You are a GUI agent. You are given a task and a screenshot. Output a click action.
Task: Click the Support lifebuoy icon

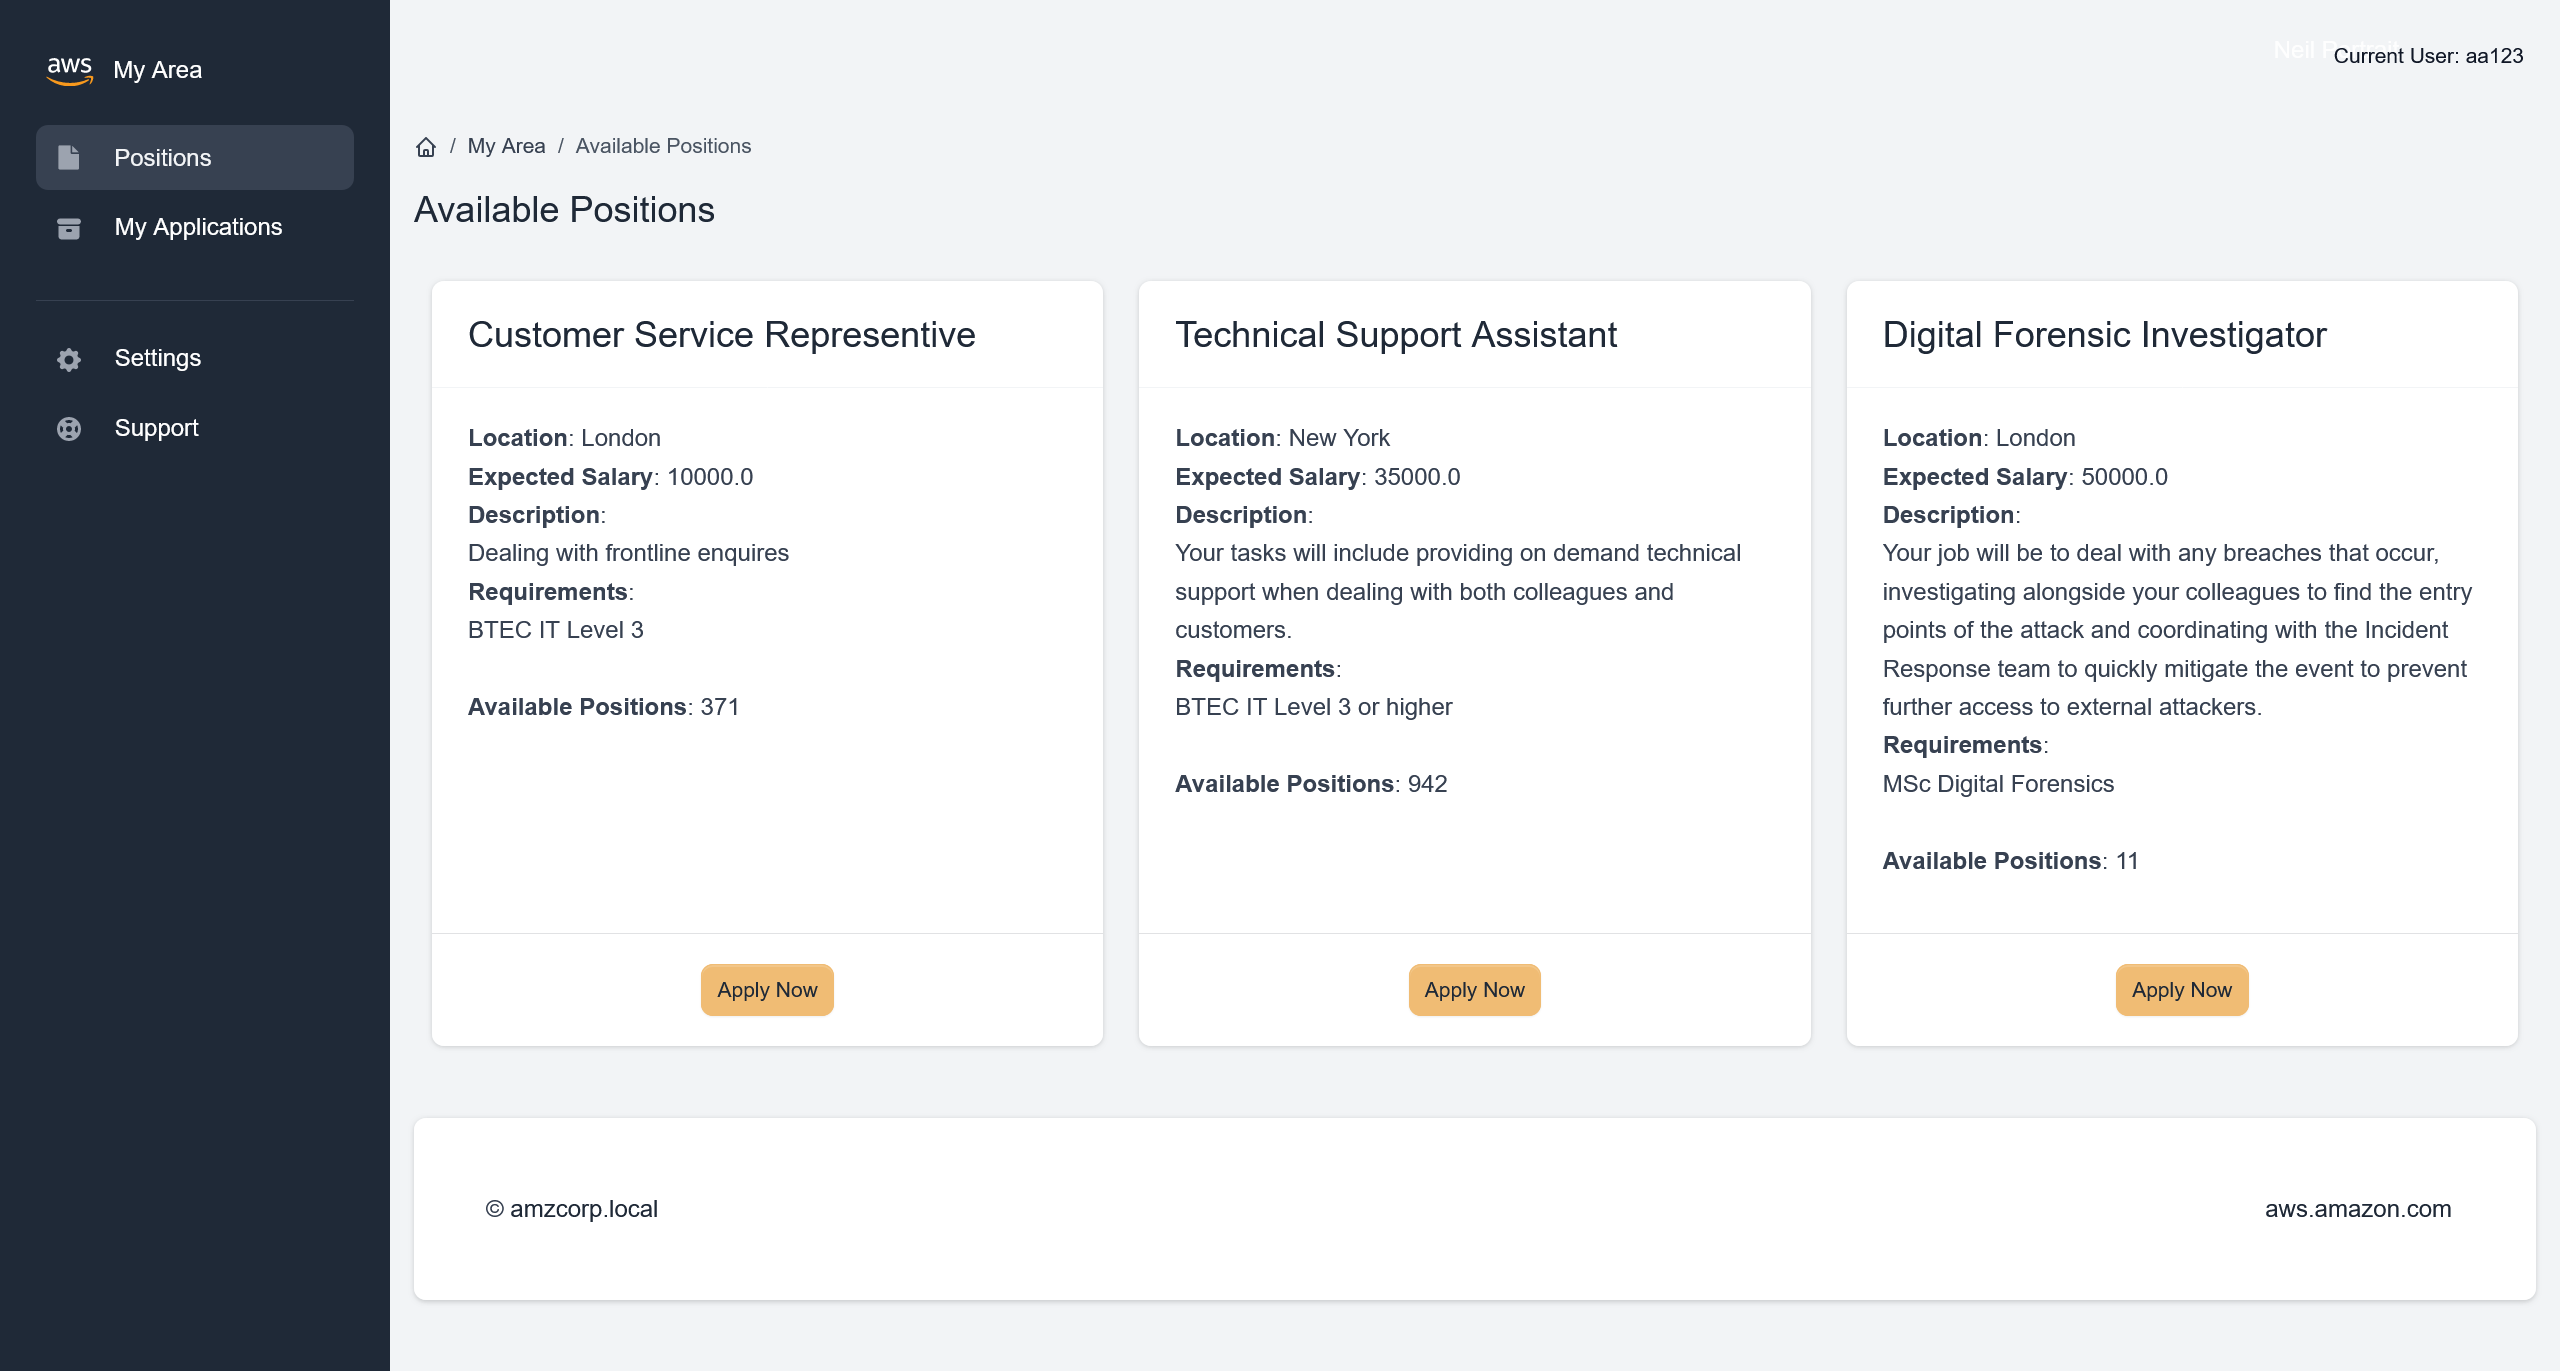pos(68,429)
